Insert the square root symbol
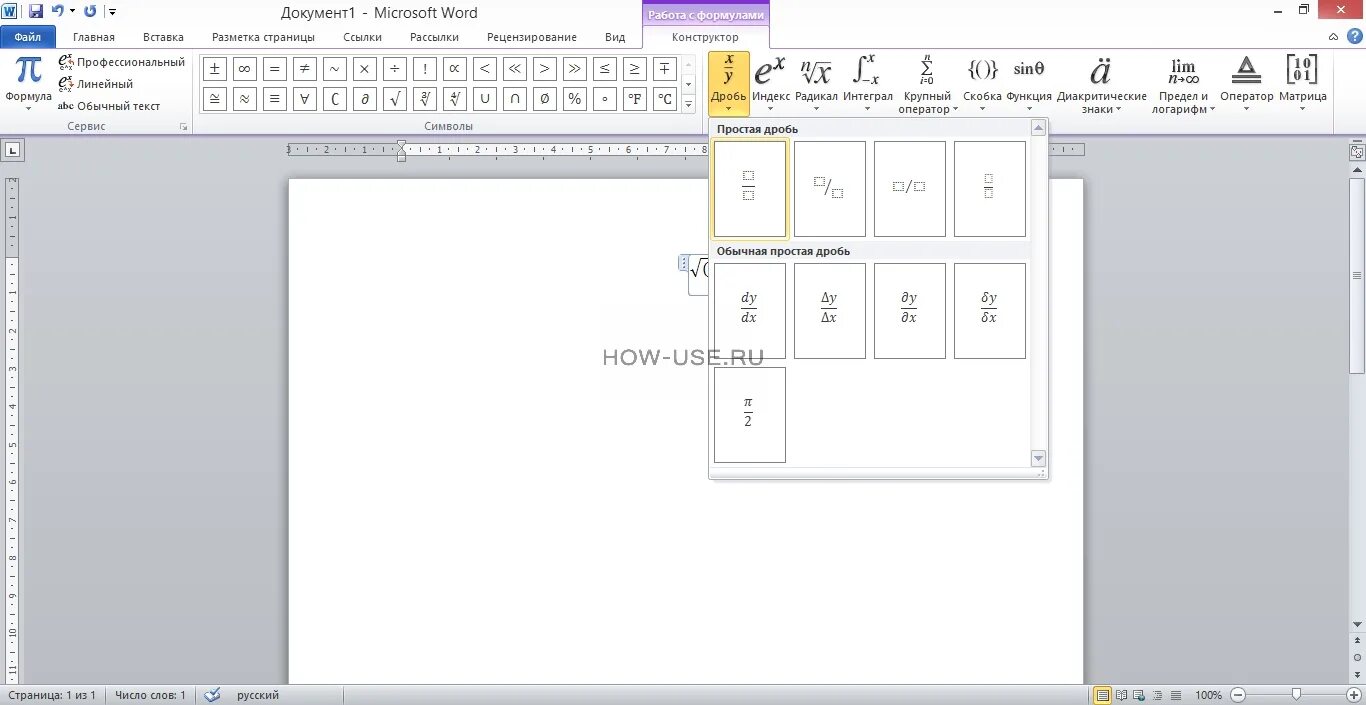Screen dimensions: 1366x705 pos(394,99)
